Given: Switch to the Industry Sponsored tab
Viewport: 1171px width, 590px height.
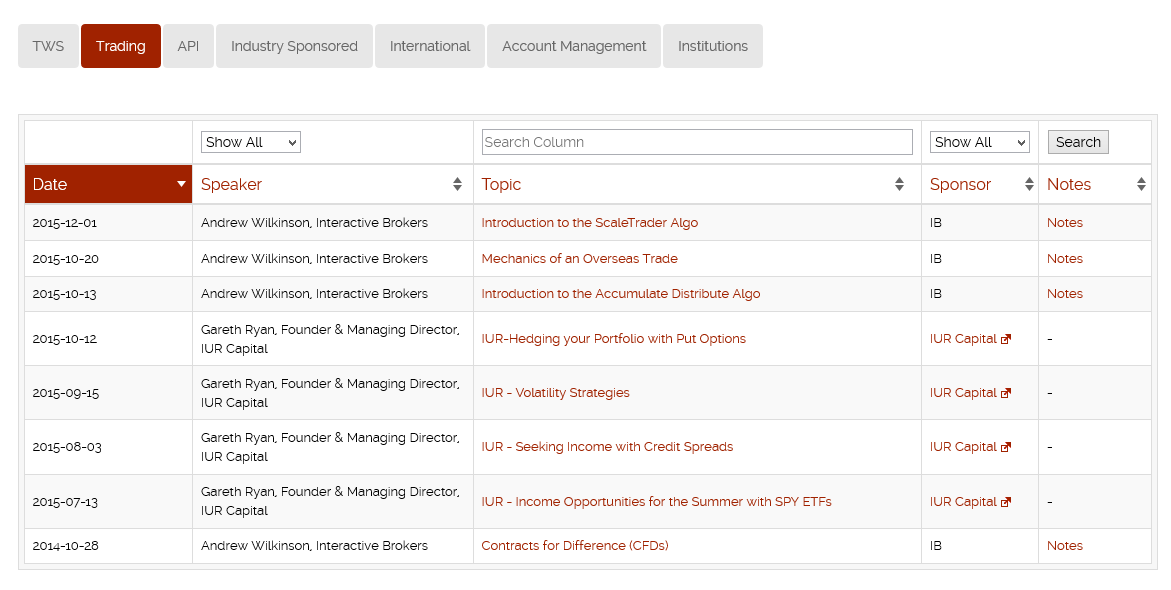Looking at the screenshot, I should (294, 46).
